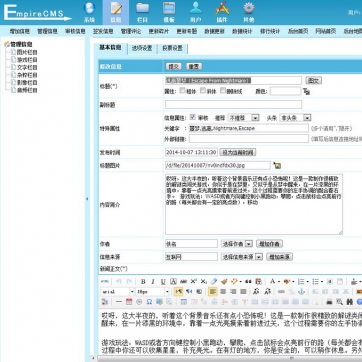
Task: Click the title color input box
Action: tap(285, 91)
